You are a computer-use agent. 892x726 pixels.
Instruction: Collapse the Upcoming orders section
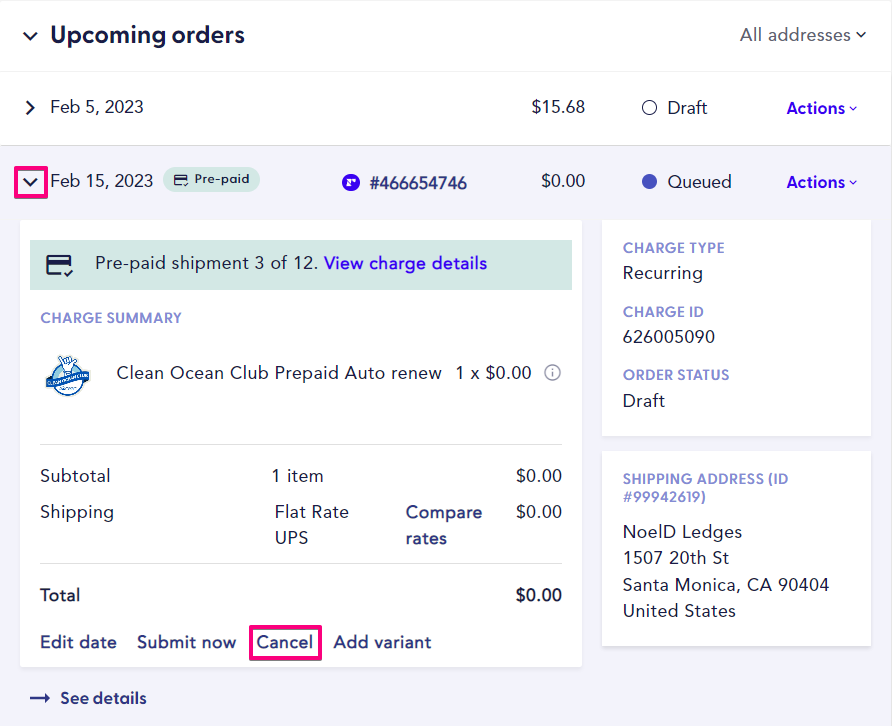[30, 36]
